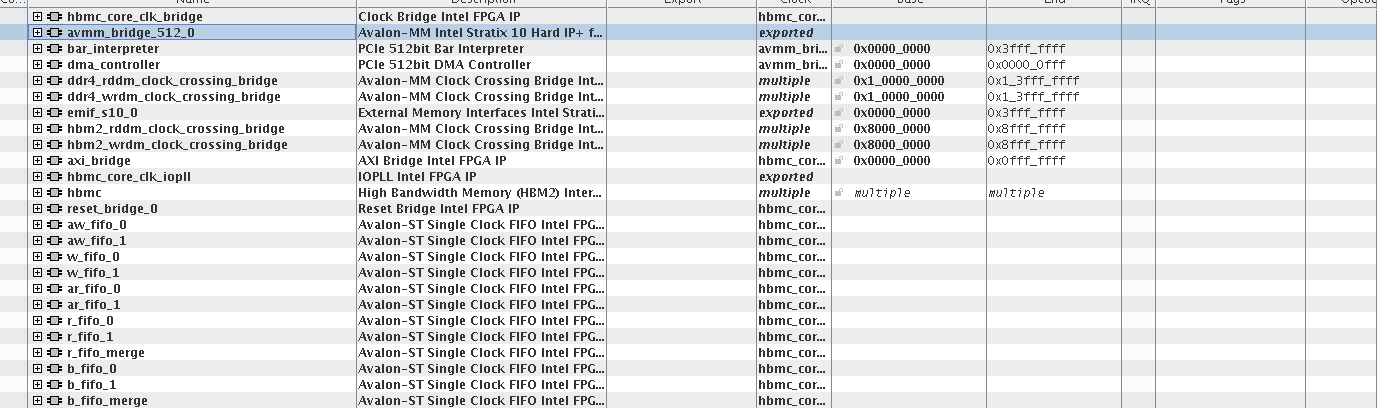Expand the b_fifo_1 node
1378x408 pixels.
coord(37,385)
